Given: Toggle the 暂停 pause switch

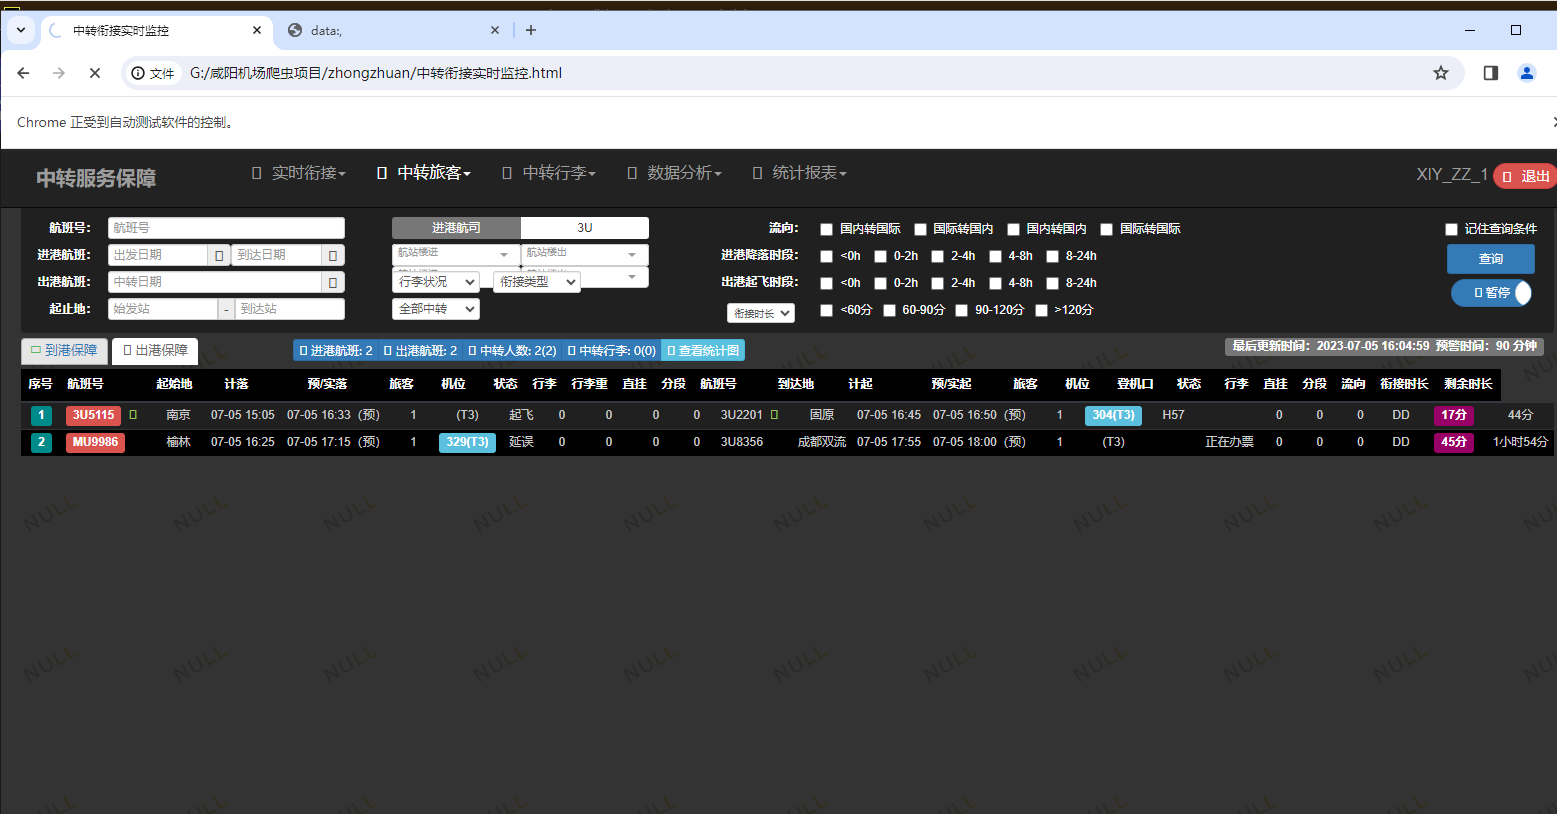Looking at the screenshot, I should (1491, 293).
